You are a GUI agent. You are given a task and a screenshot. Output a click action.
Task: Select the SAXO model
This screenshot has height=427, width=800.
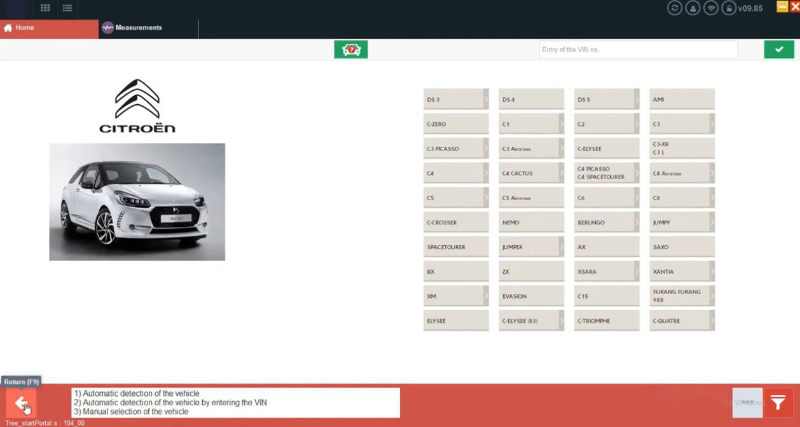pyautogui.click(x=682, y=247)
